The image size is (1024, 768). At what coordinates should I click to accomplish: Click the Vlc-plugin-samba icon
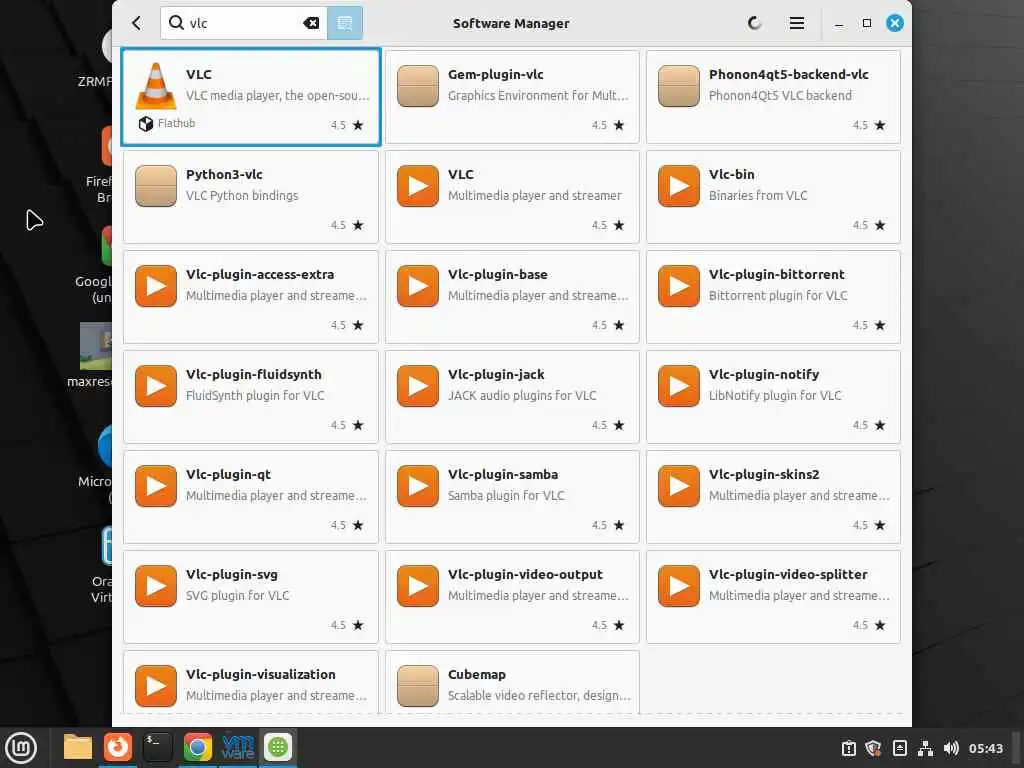coord(417,485)
